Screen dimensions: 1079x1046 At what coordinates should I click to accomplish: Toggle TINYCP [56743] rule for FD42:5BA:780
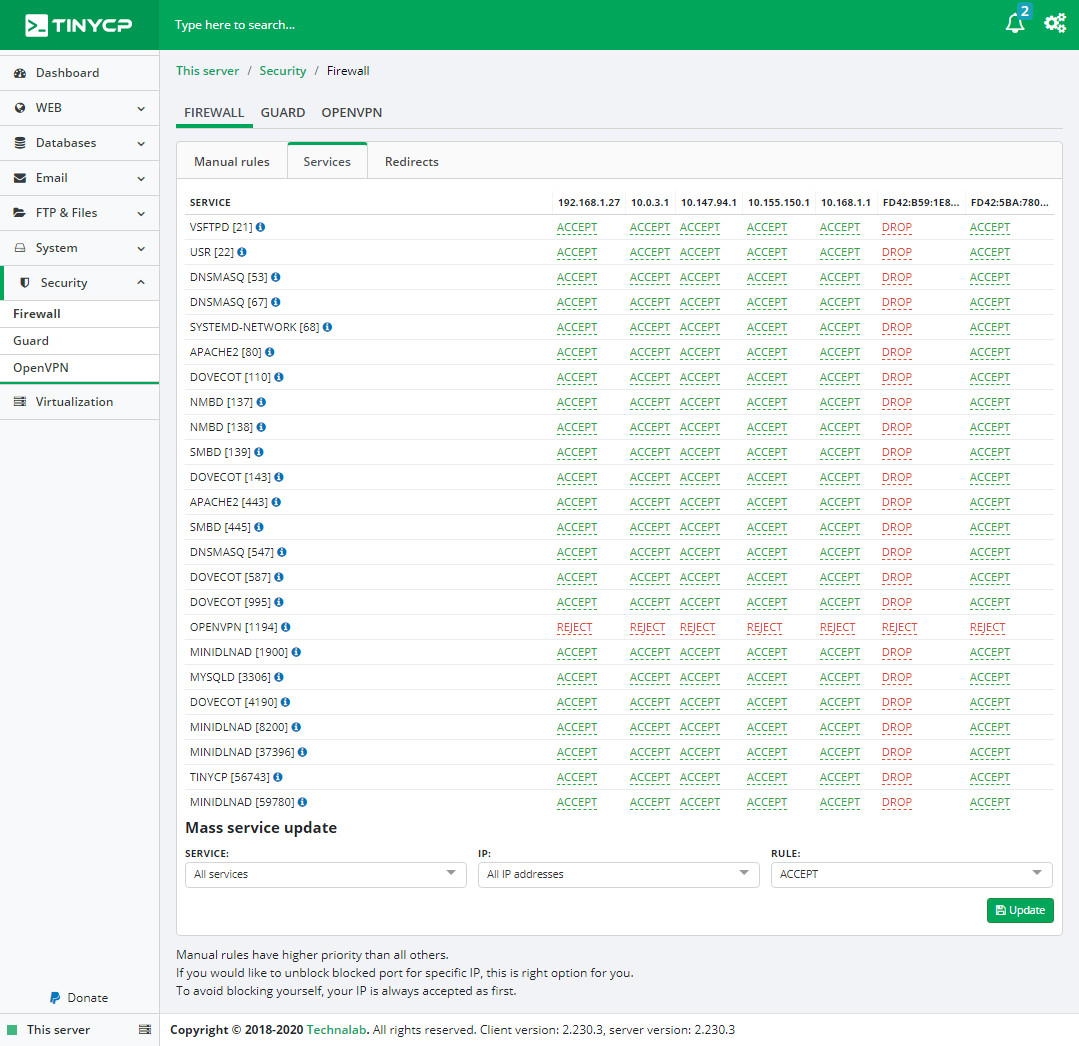tap(990, 778)
